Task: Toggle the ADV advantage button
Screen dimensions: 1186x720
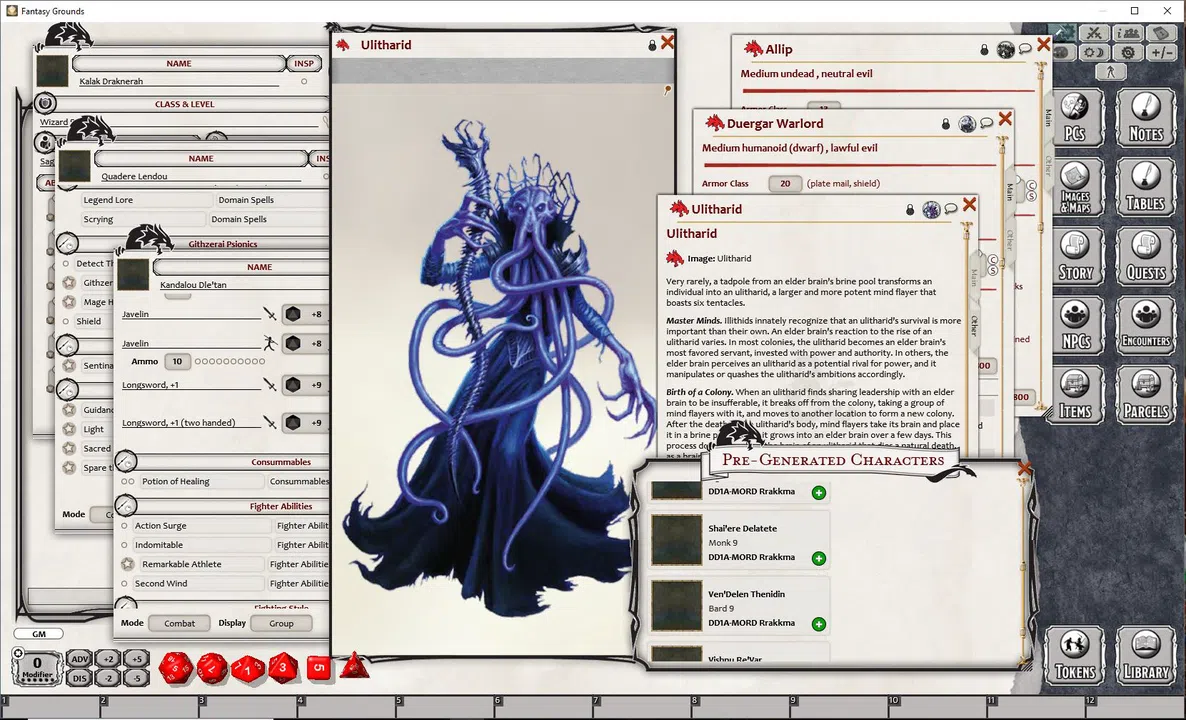Action: click(79, 659)
